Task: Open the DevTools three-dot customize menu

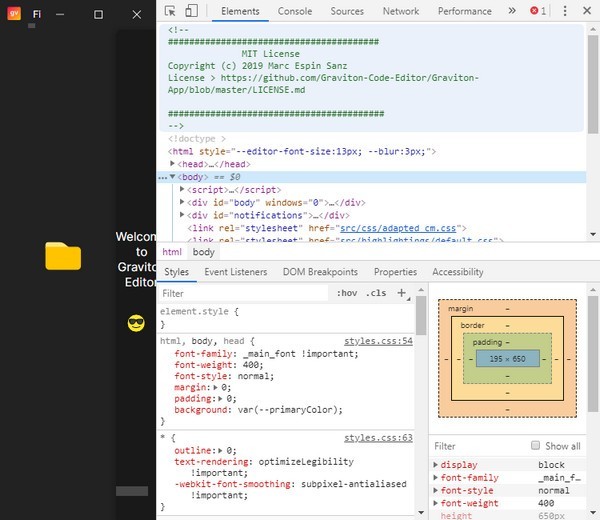Action: coord(566,11)
